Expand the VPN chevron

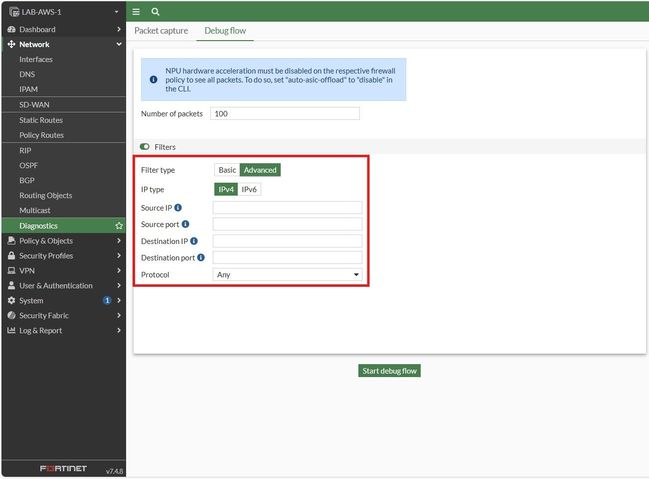pyautogui.click(x=119, y=270)
